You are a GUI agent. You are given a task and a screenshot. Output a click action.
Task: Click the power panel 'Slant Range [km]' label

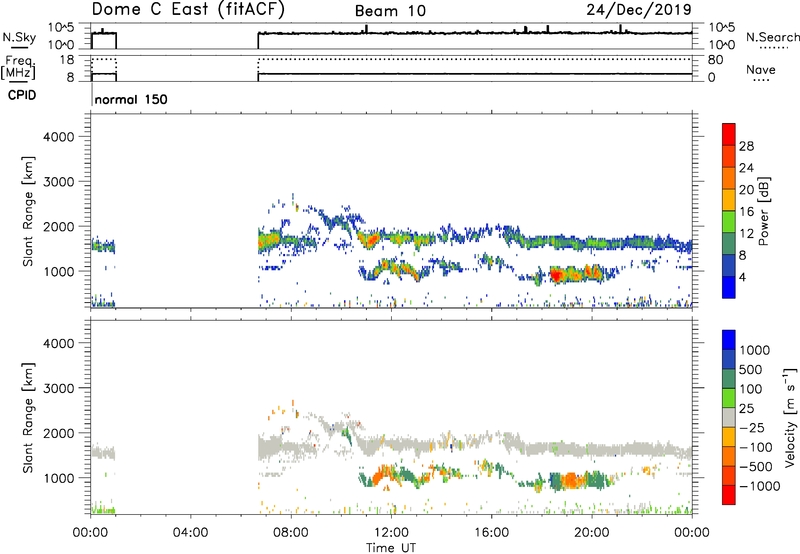[28, 211]
